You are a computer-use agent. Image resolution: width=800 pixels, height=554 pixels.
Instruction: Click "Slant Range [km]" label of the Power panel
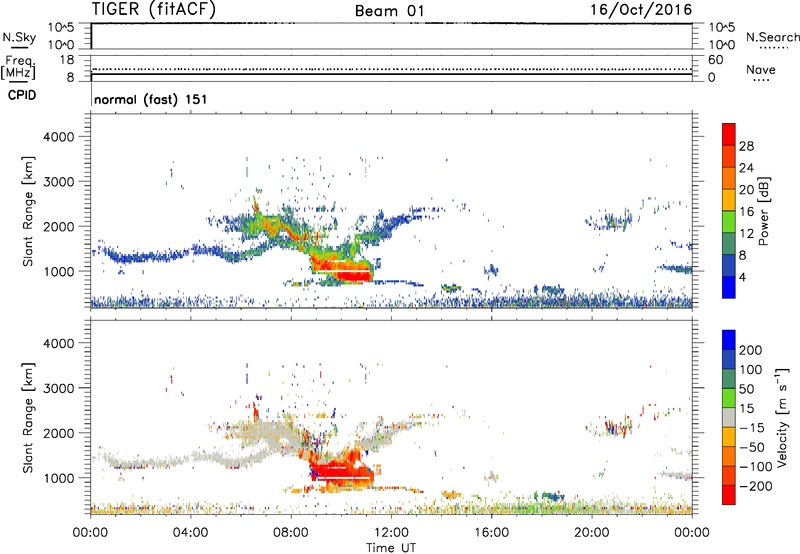(28, 211)
